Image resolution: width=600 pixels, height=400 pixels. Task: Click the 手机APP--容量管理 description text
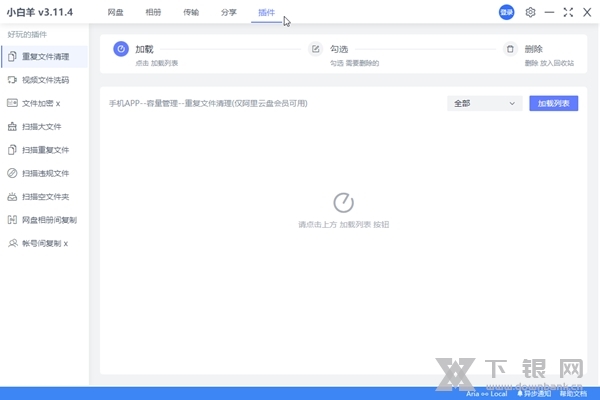[208, 103]
